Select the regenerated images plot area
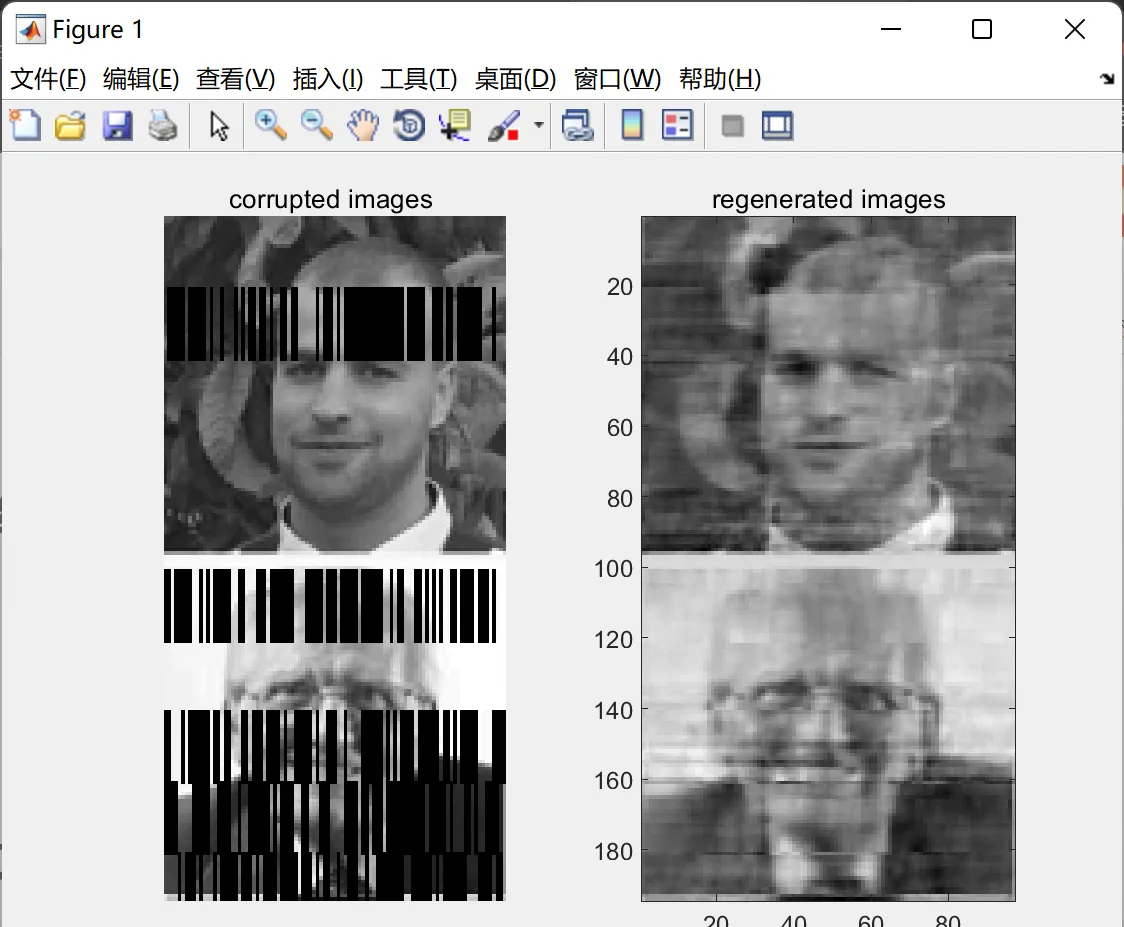This screenshot has height=927, width=1124. pyautogui.click(x=828, y=558)
